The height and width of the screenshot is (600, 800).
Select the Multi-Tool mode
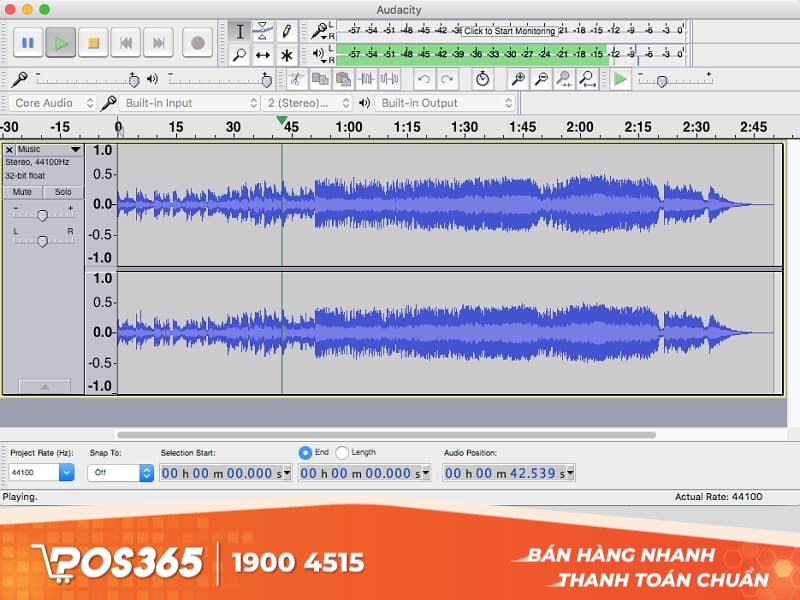pyautogui.click(x=284, y=53)
